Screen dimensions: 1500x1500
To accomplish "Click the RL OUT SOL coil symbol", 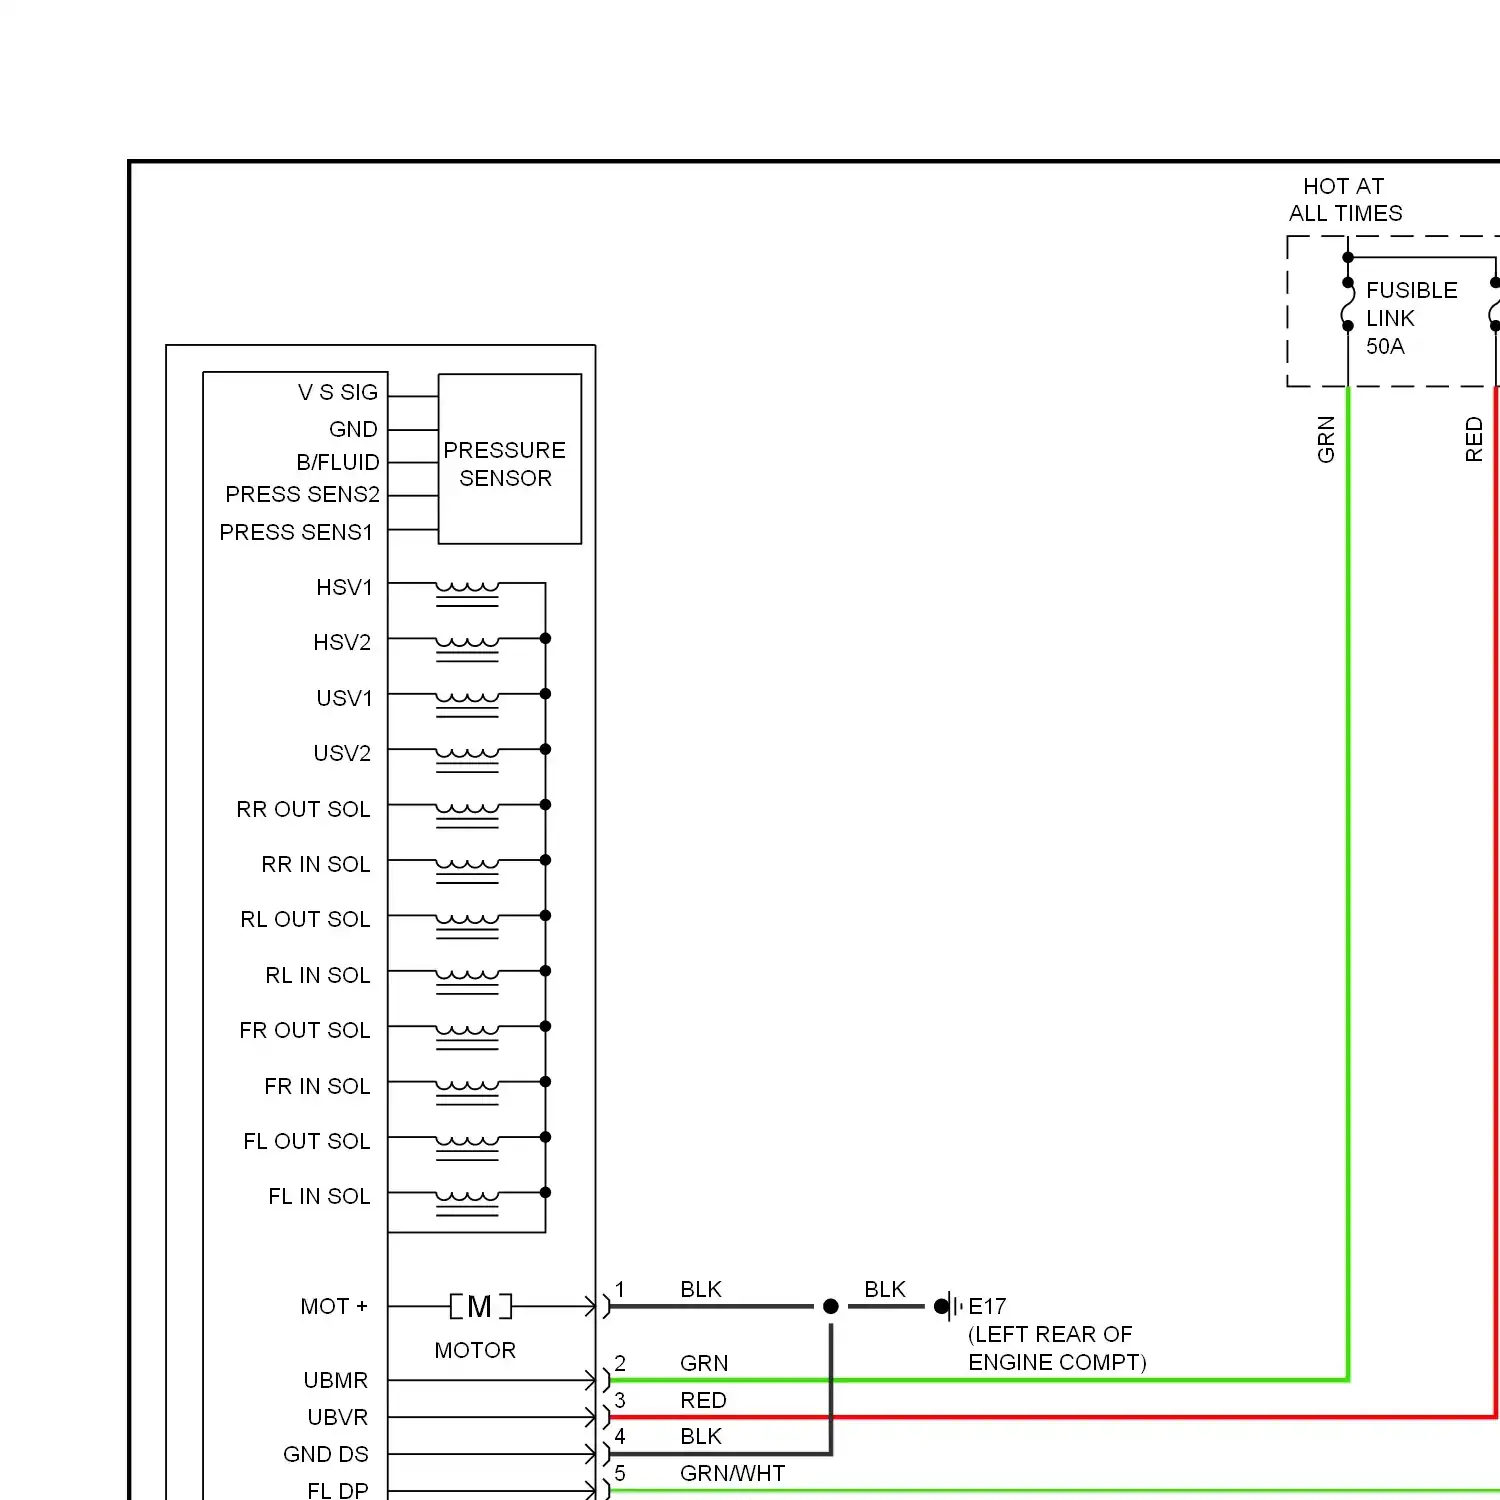I will click(x=467, y=926).
